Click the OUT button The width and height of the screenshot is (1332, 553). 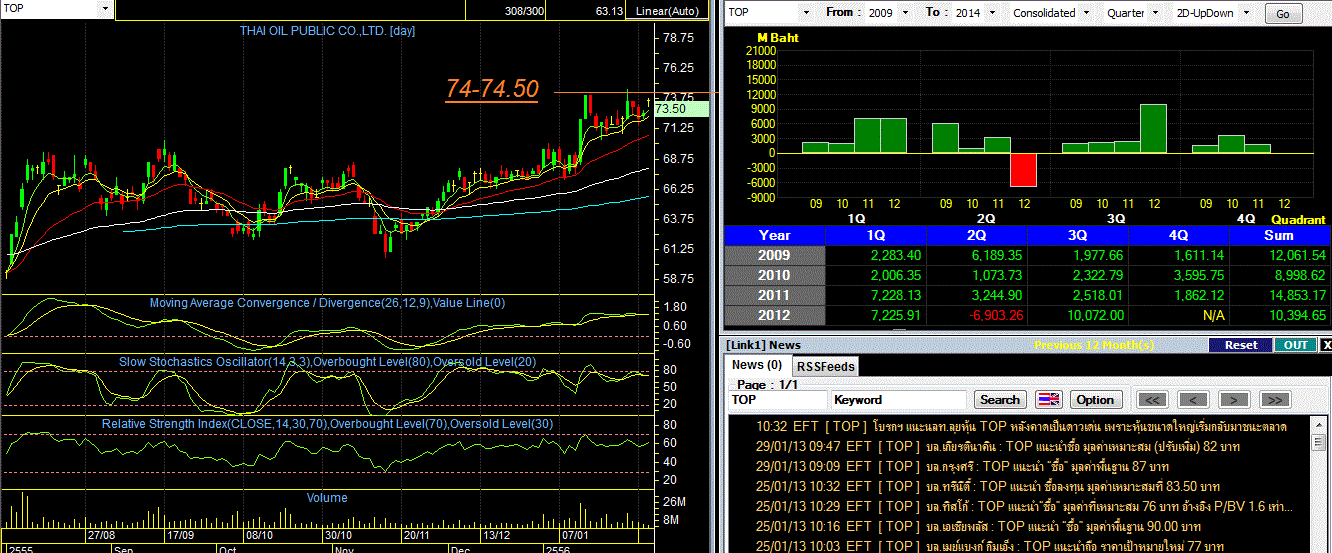pyautogui.click(x=1295, y=345)
